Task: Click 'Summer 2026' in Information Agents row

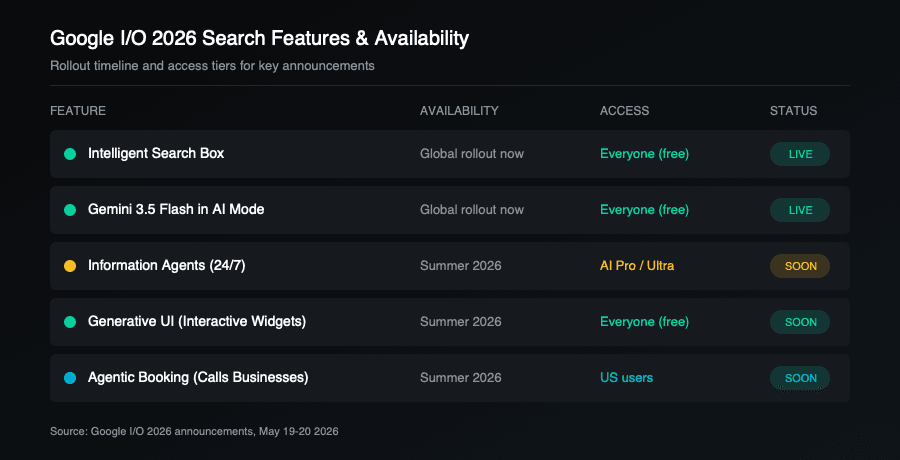Action: pyautogui.click(x=461, y=266)
